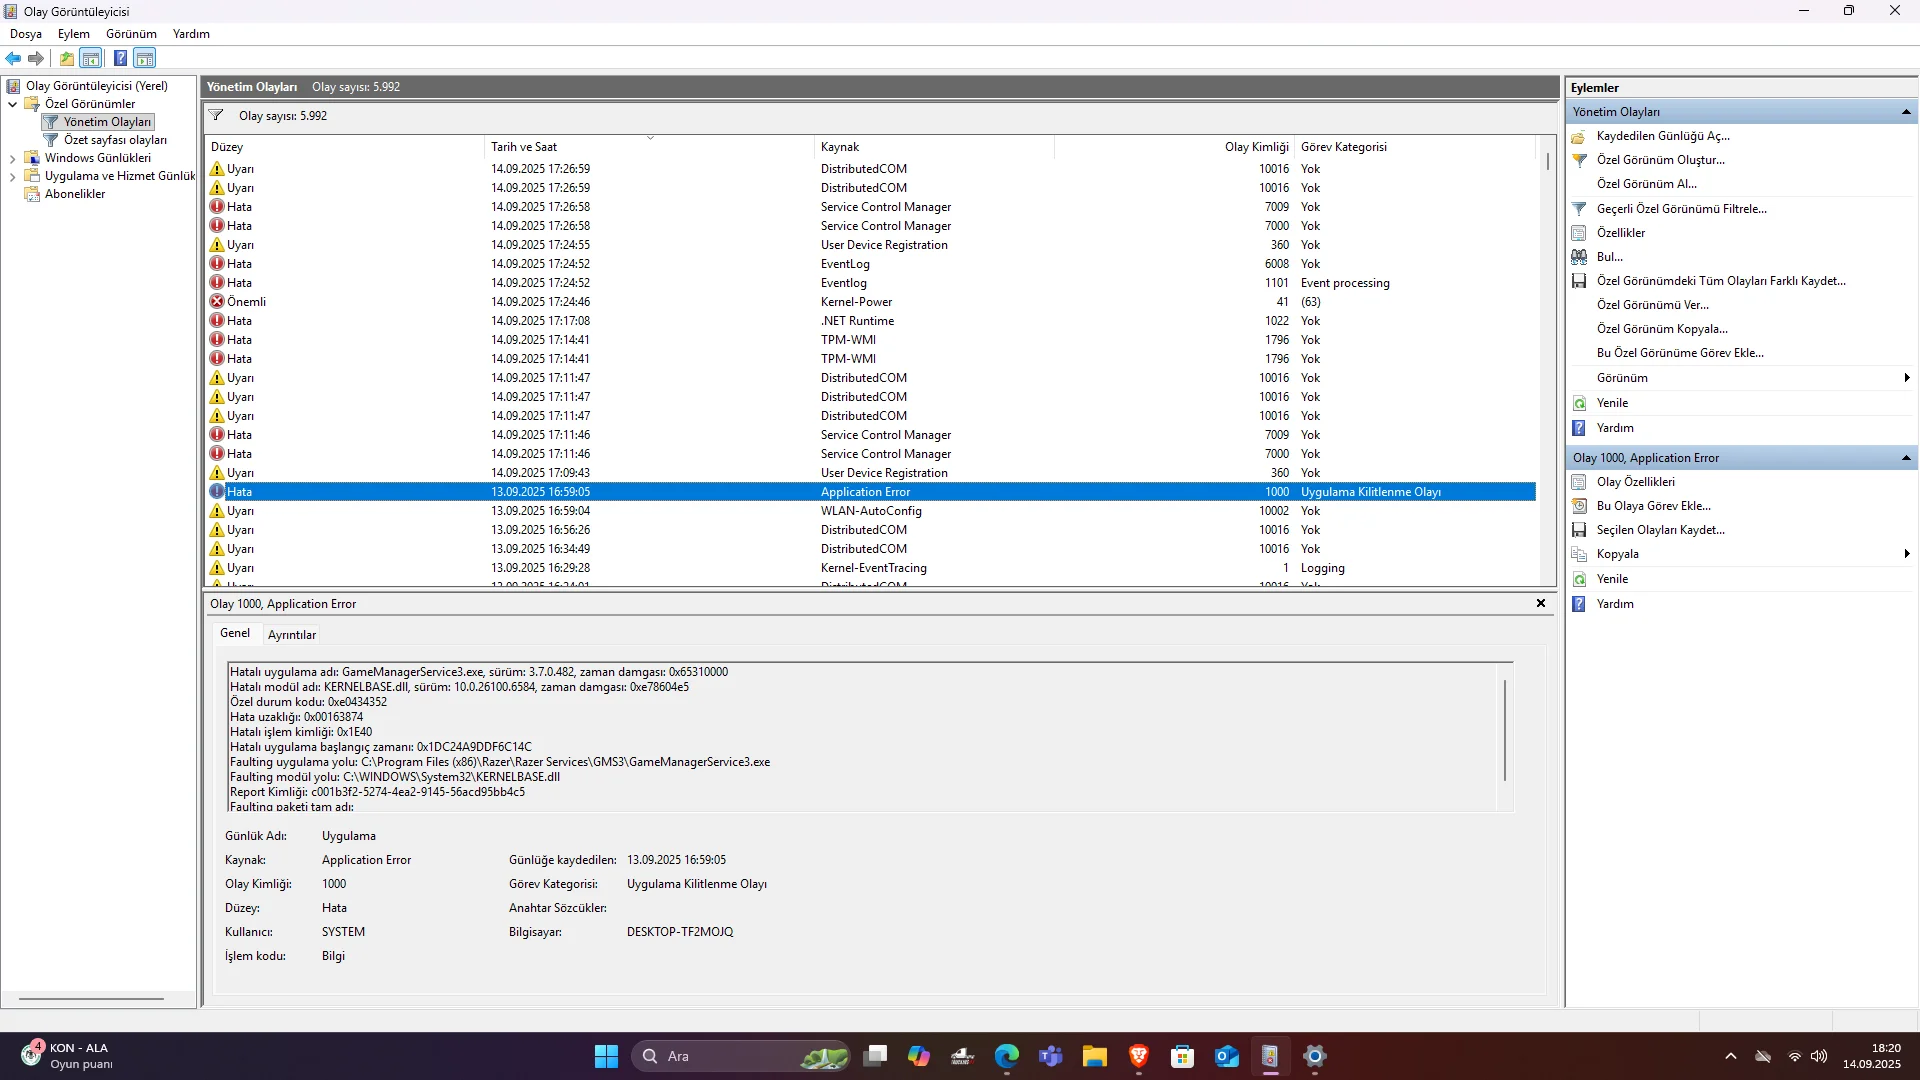Click the filter funnel icon beside event count
The image size is (1920, 1080).
click(x=216, y=116)
